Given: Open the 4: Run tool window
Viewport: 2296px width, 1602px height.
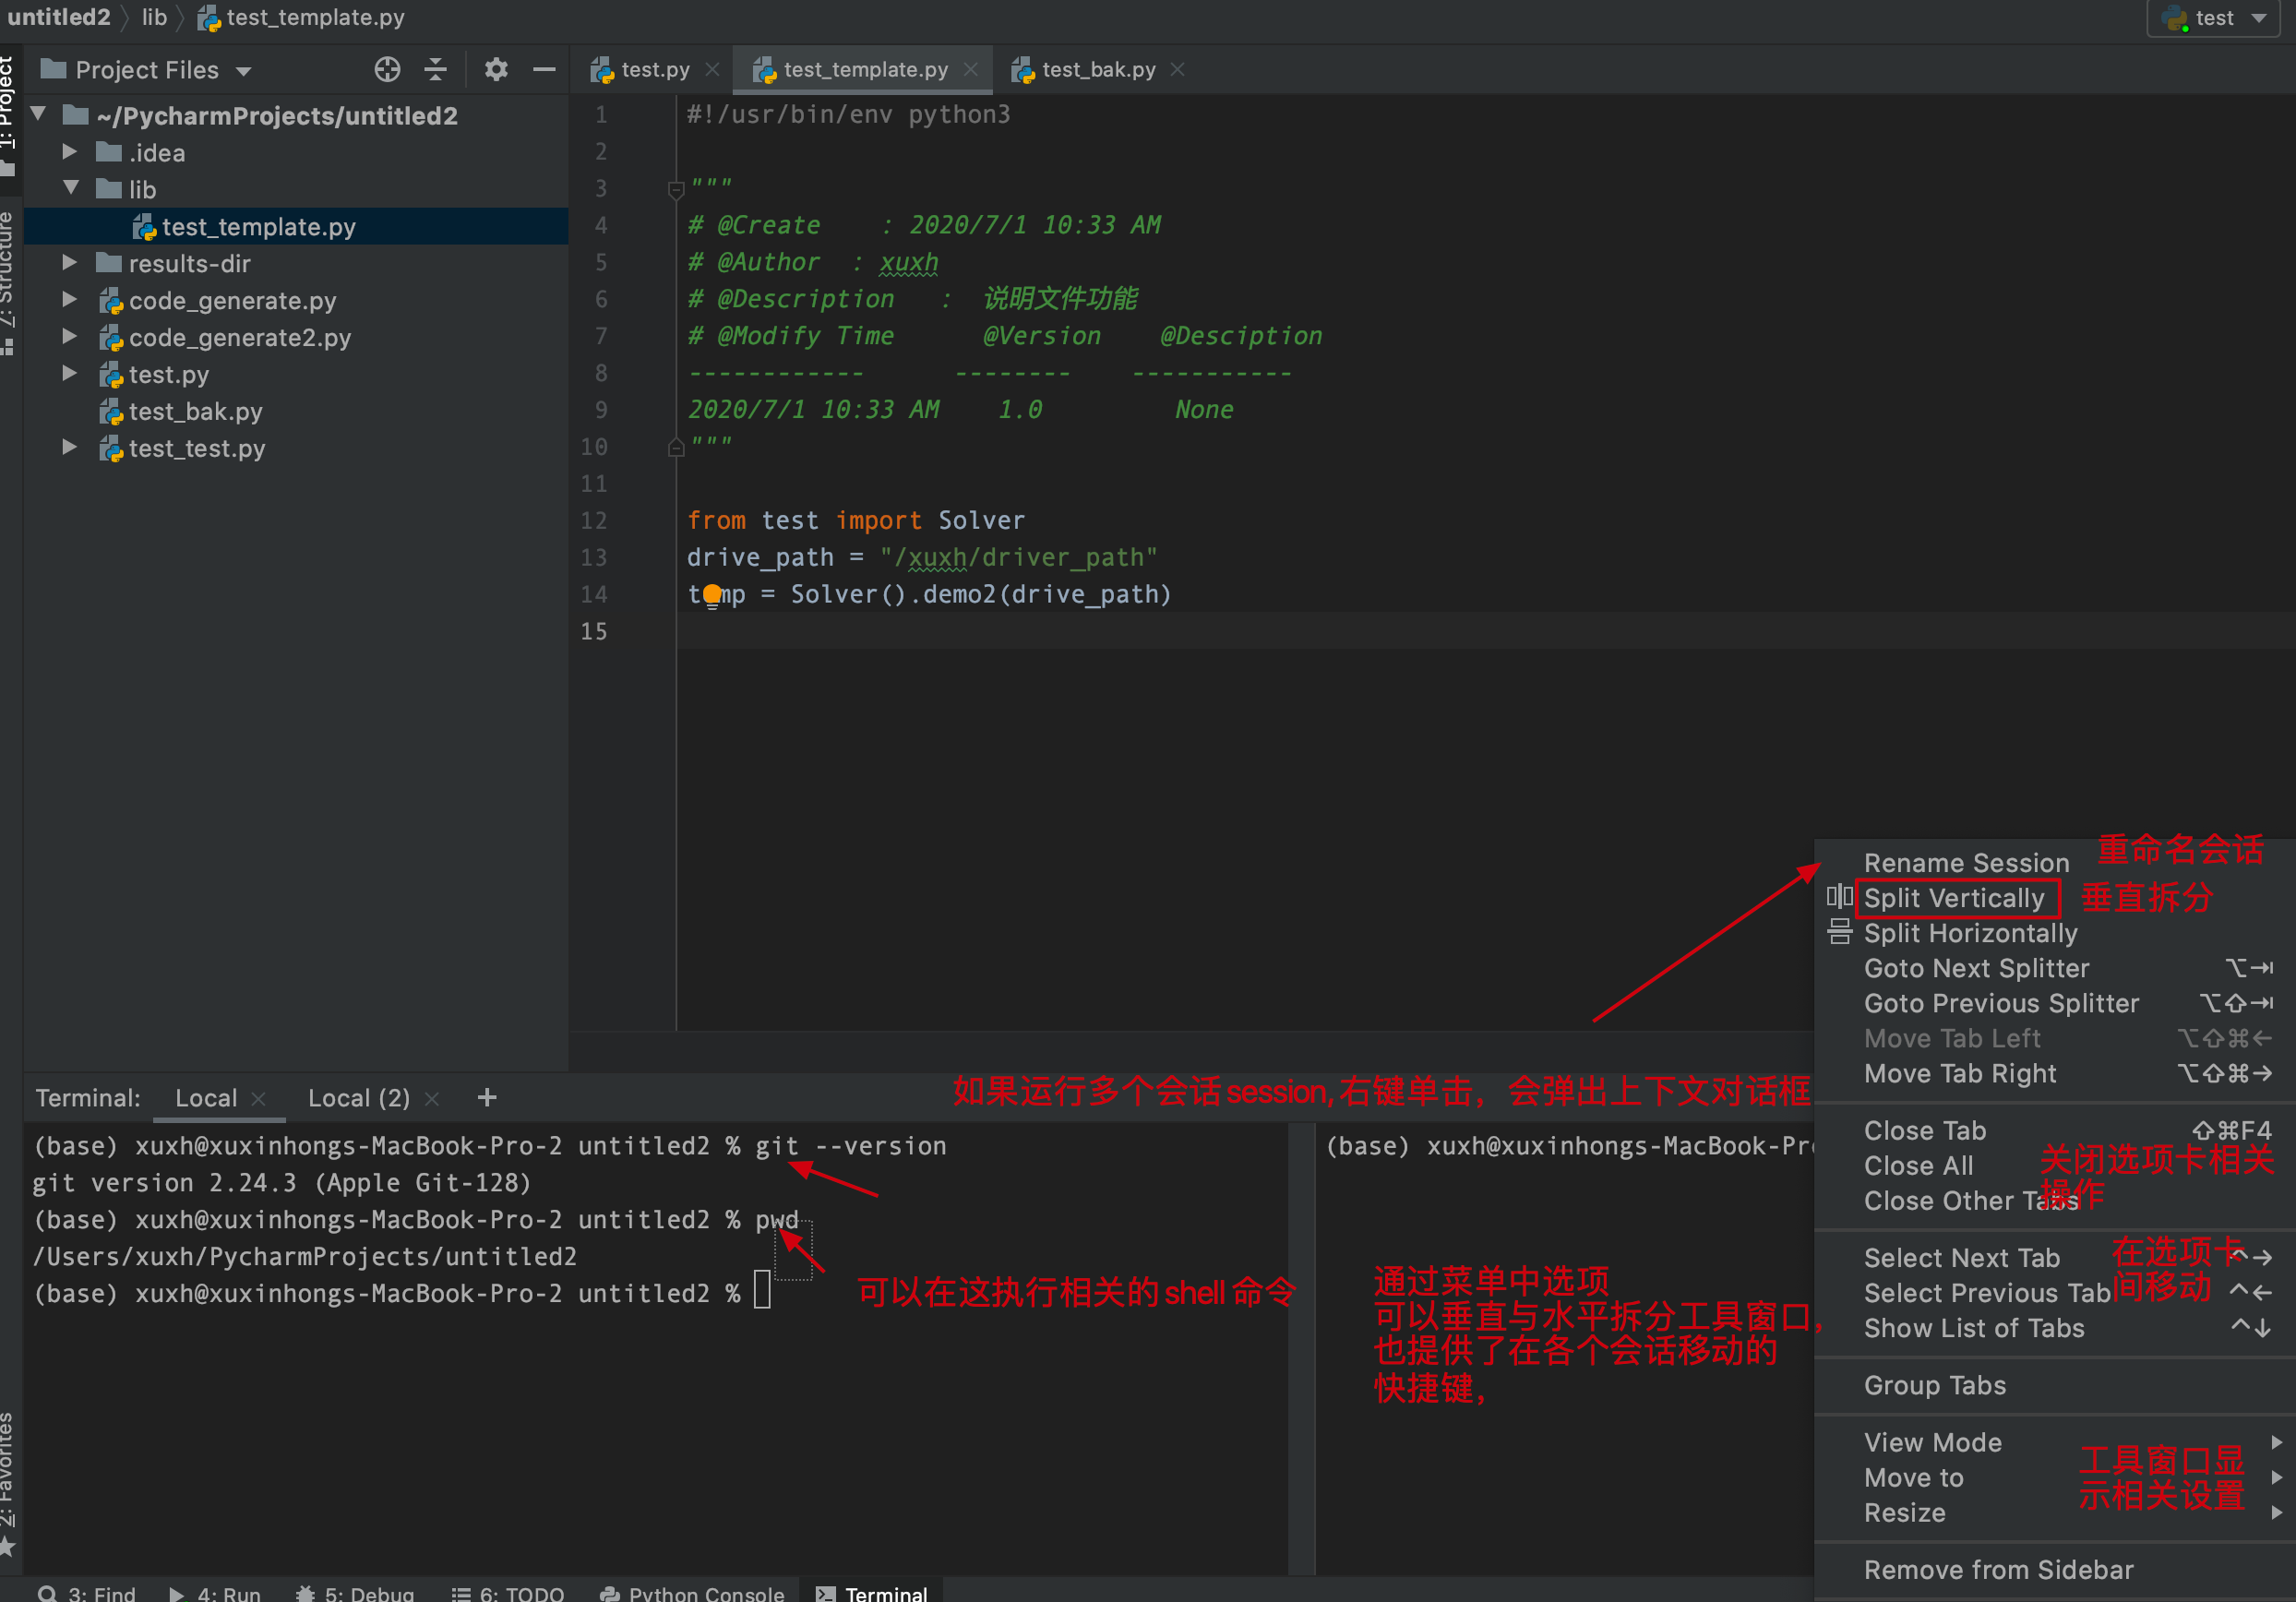Looking at the screenshot, I should click(x=215, y=1591).
